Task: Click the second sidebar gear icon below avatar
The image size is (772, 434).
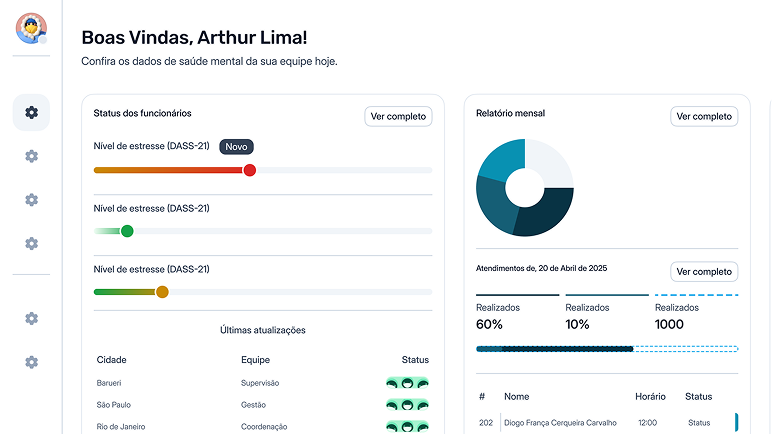Action: pos(32,156)
